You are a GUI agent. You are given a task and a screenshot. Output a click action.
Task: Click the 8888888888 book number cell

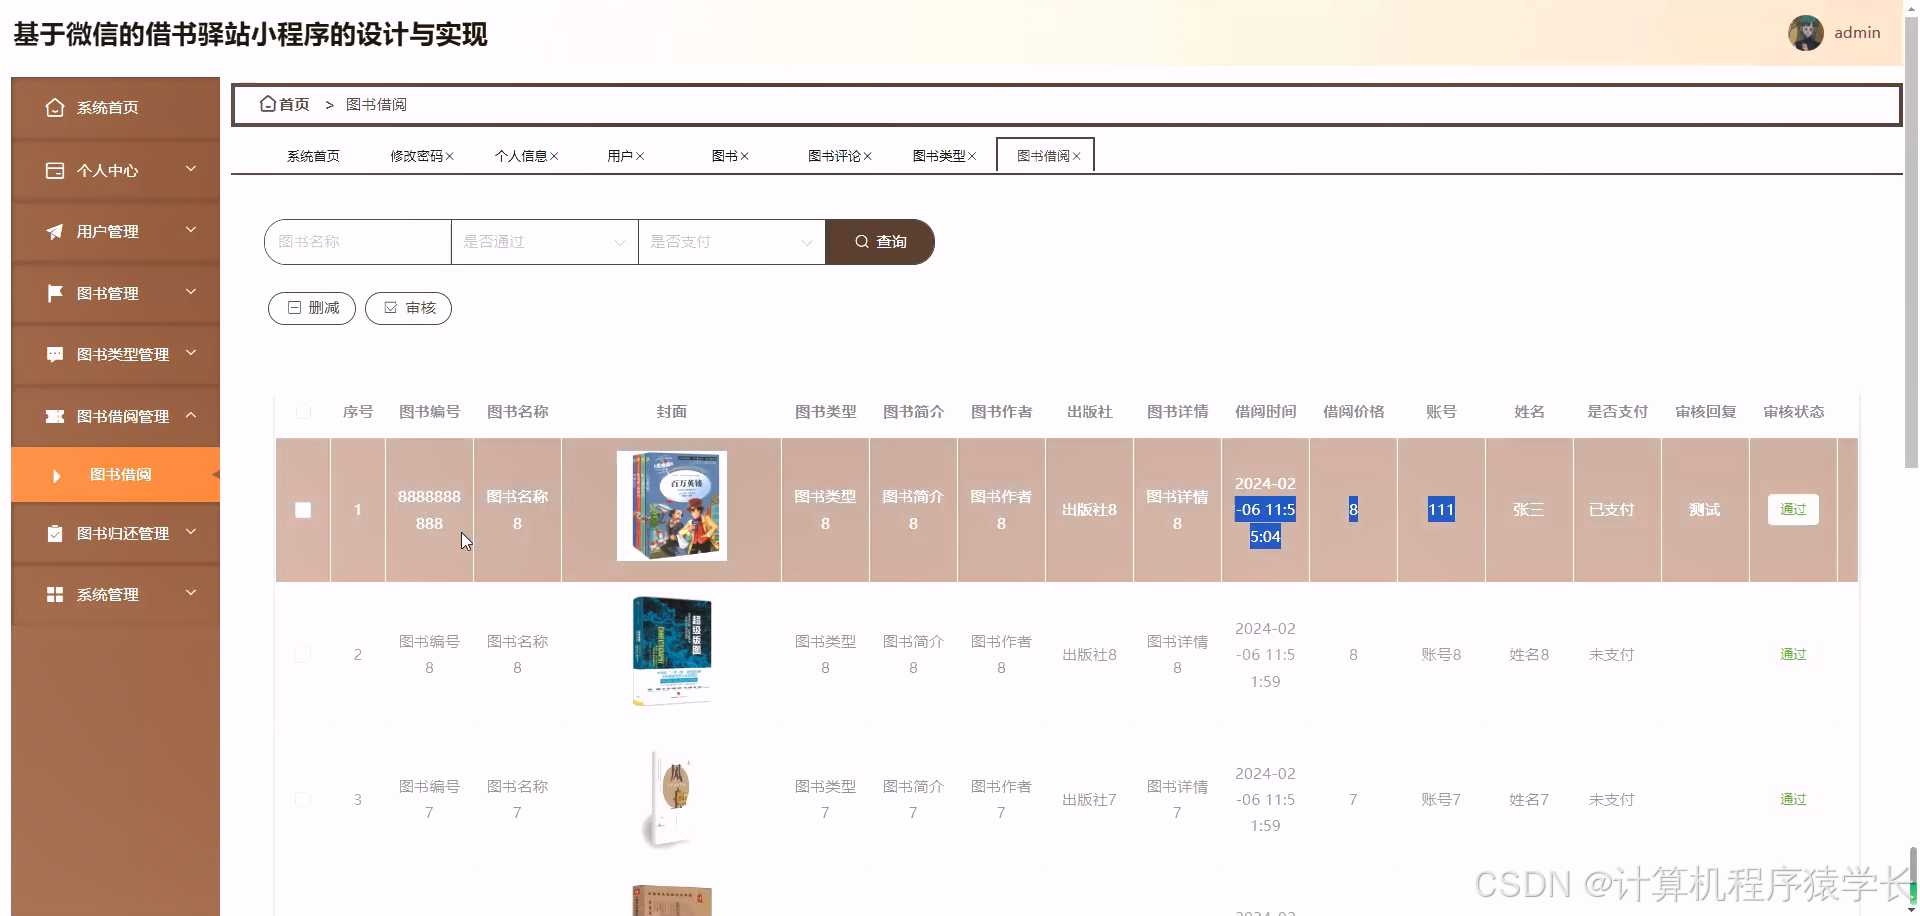point(429,510)
